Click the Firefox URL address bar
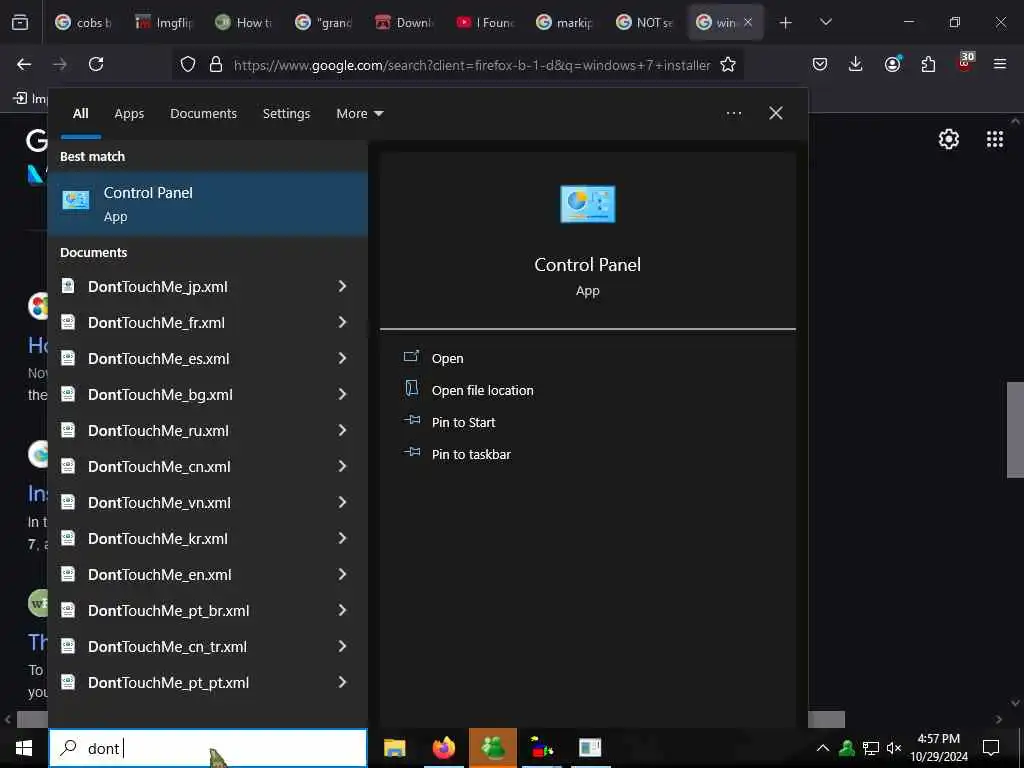The height and width of the screenshot is (768, 1024). tap(472, 65)
